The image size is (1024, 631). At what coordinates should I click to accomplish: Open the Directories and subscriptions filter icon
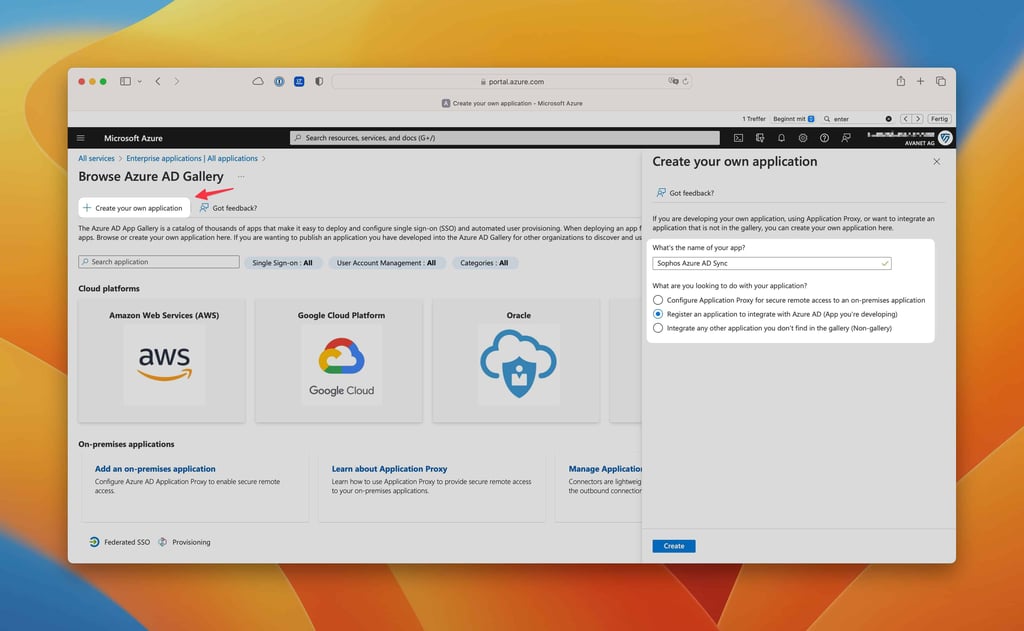(760, 138)
